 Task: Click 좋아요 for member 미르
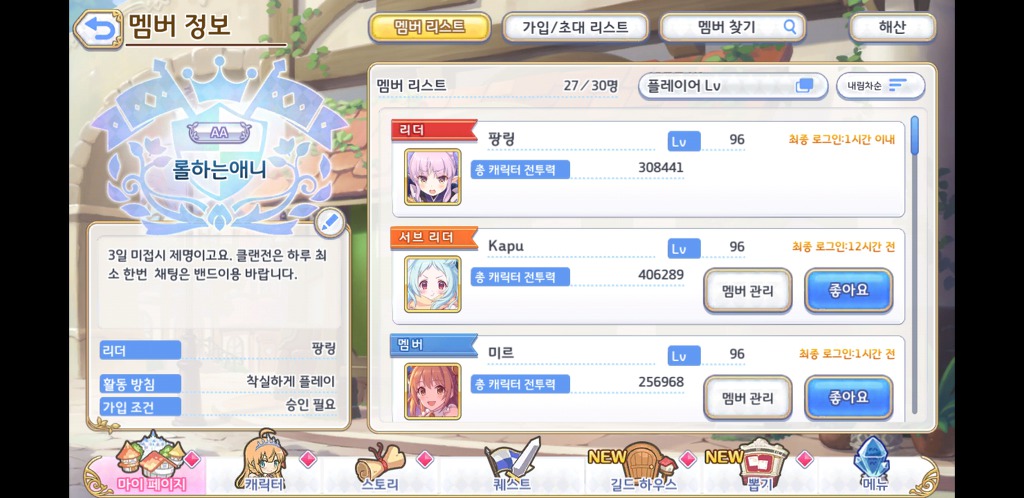pos(848,397)
